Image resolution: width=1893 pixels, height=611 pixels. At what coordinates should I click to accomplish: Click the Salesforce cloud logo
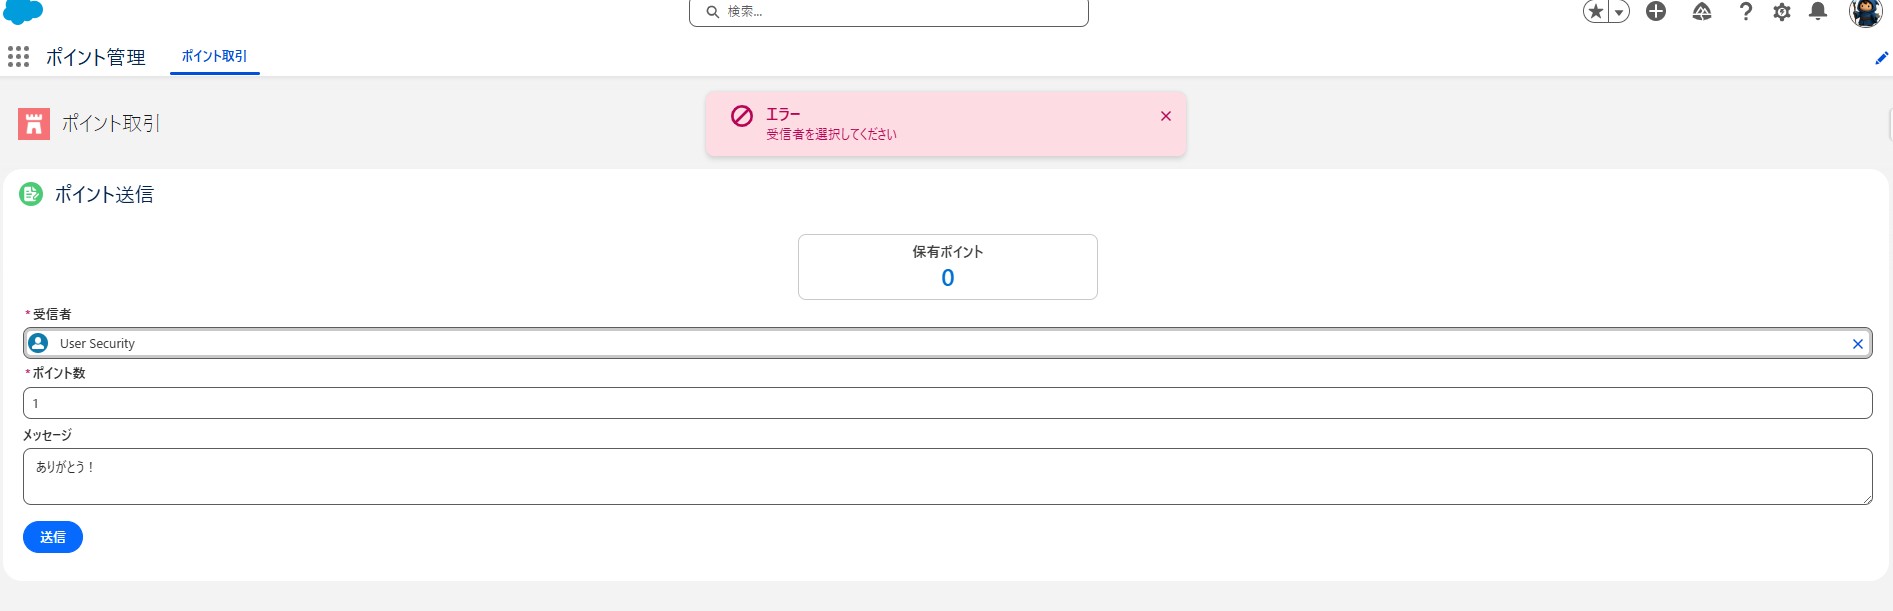[x=23, y=11]
